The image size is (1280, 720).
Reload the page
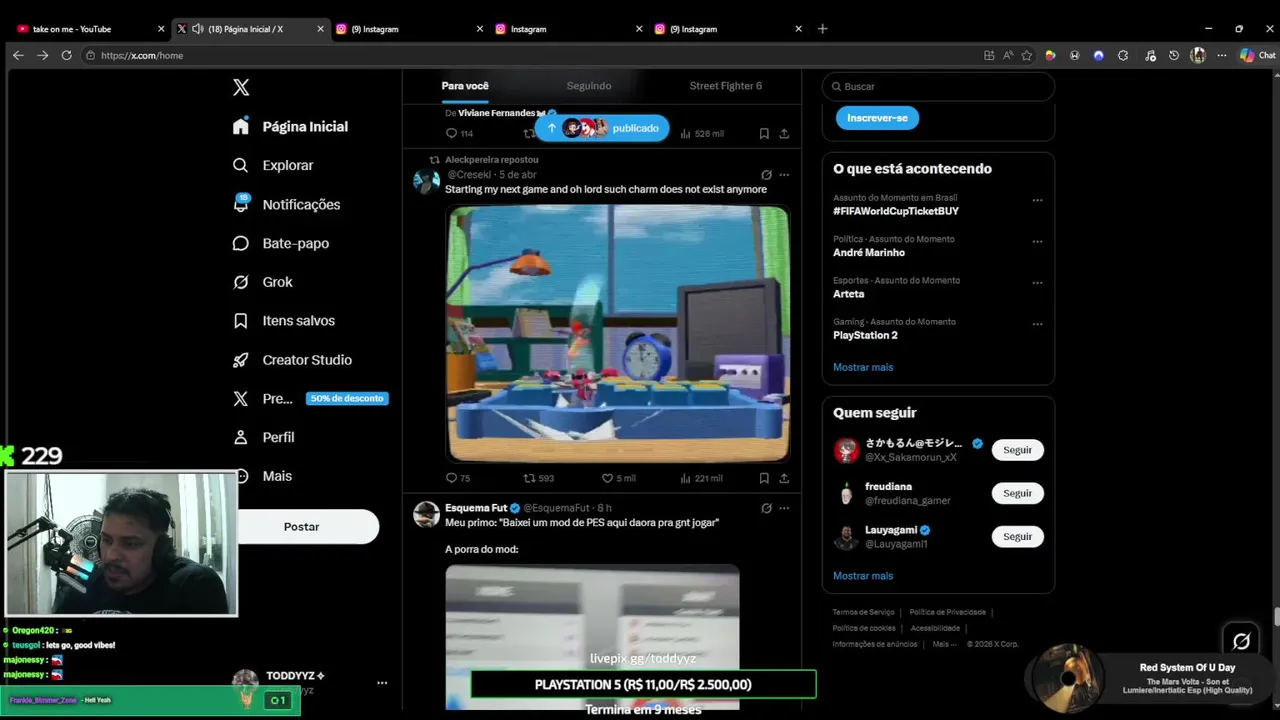(66, 55)
